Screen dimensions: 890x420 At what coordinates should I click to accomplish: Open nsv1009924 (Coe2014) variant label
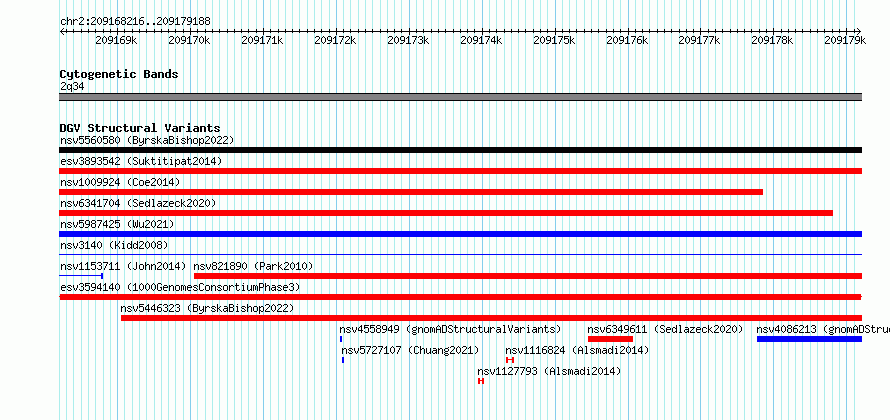120,182
